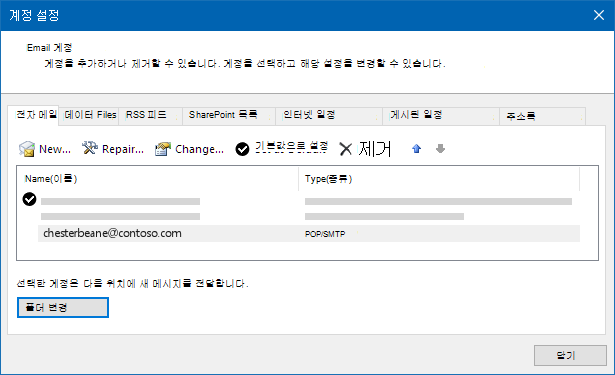
Task: Click default-account checkmark in the list
Action: (29, 199)
